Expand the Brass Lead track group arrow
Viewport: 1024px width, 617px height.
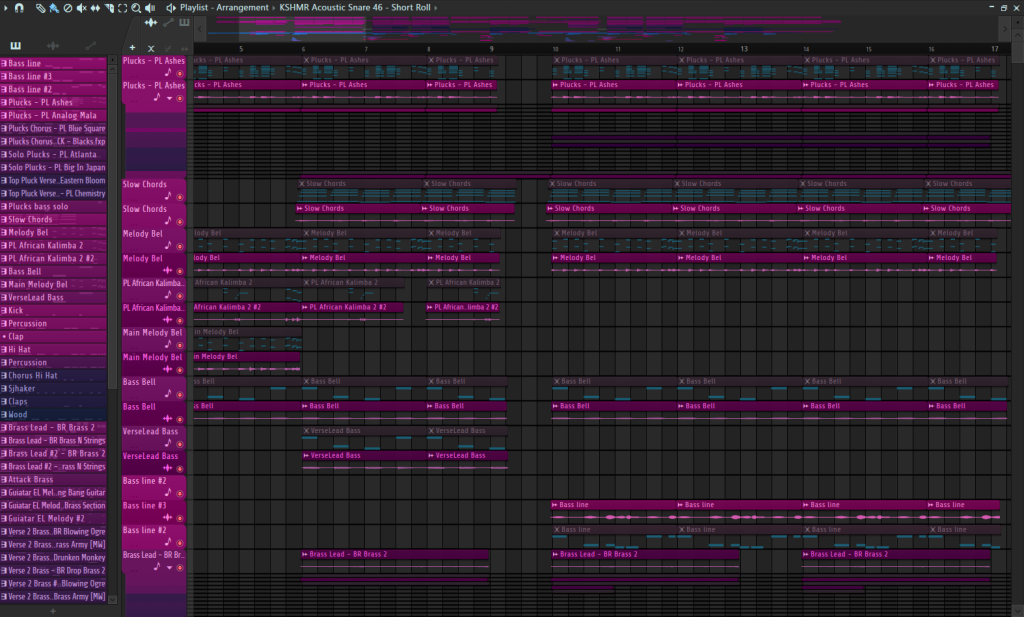(169, 568)
